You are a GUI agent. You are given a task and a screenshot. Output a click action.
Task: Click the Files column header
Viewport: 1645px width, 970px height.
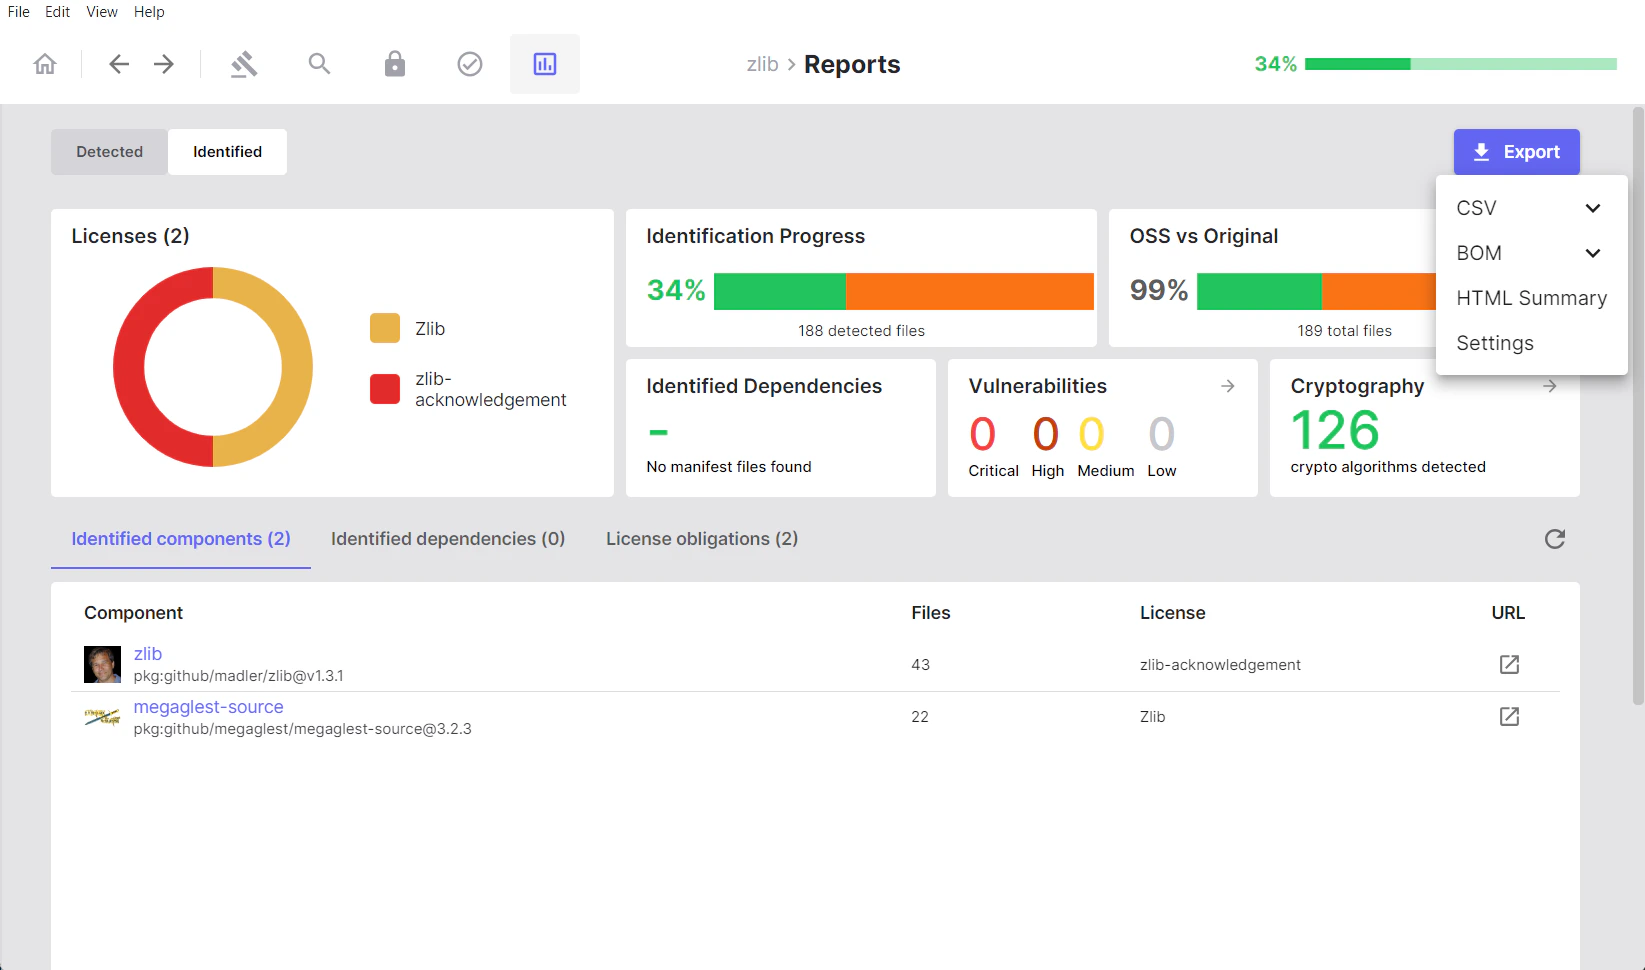coord(931,613)
